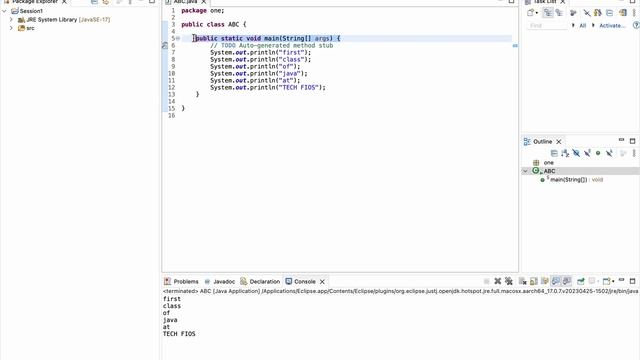This screenshot has width=640, height=360.
Task: Collapse the Session1 project tree
Action: (4, 11)
